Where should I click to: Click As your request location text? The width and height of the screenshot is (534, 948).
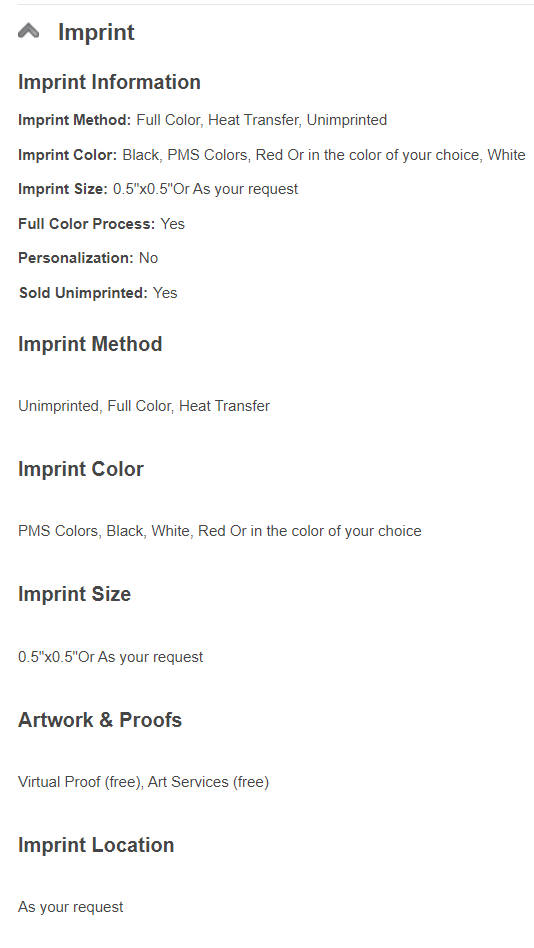71,907
